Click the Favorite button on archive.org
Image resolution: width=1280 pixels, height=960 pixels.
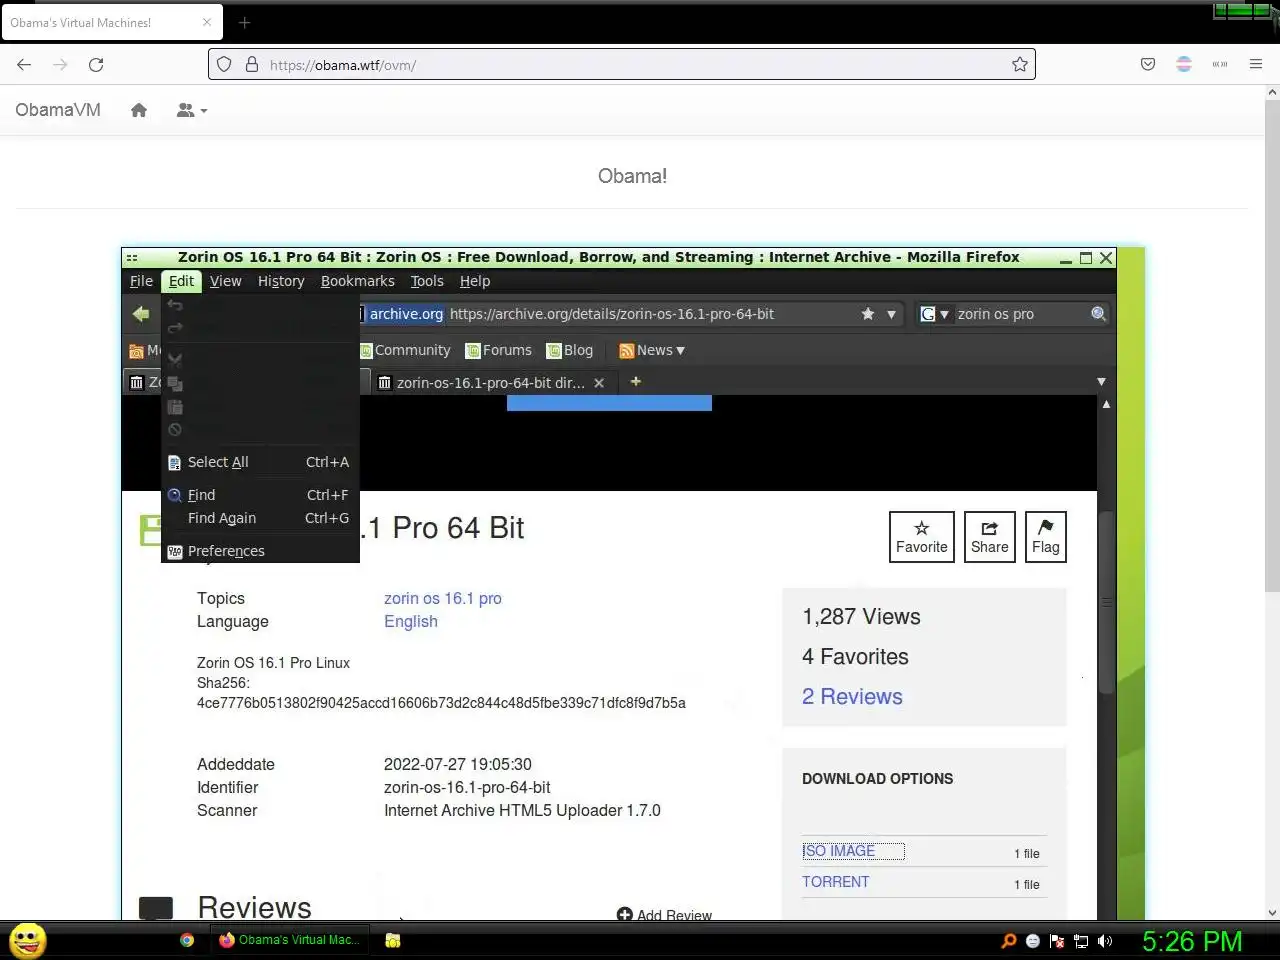(922, 537)
